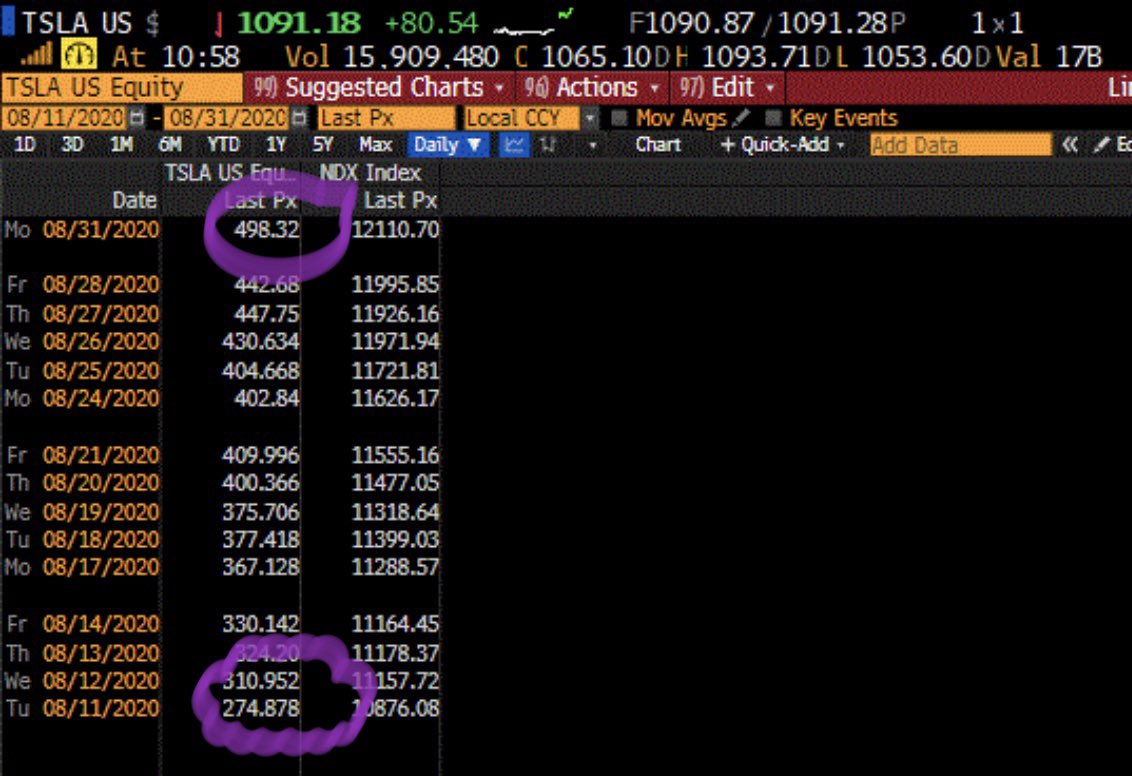Click NDX value 11721.81
1132x776 pixels.
click(x=395, y=370)
